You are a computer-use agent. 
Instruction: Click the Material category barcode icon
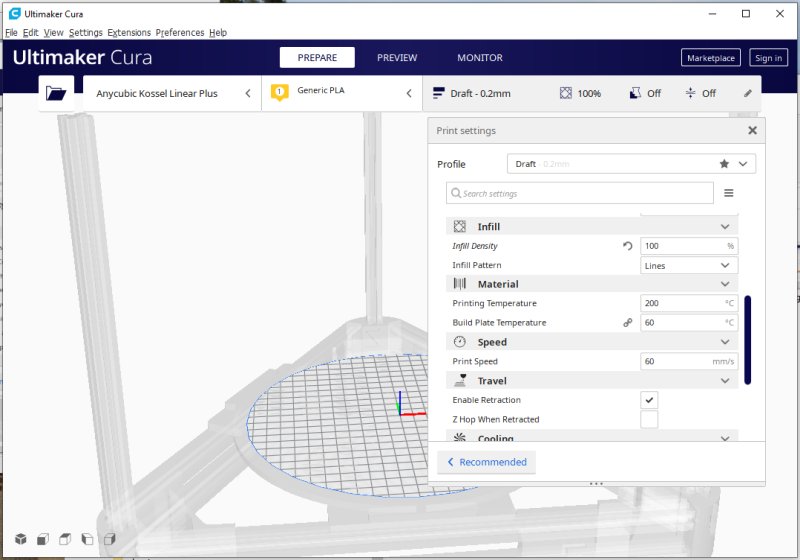(460, 284)
